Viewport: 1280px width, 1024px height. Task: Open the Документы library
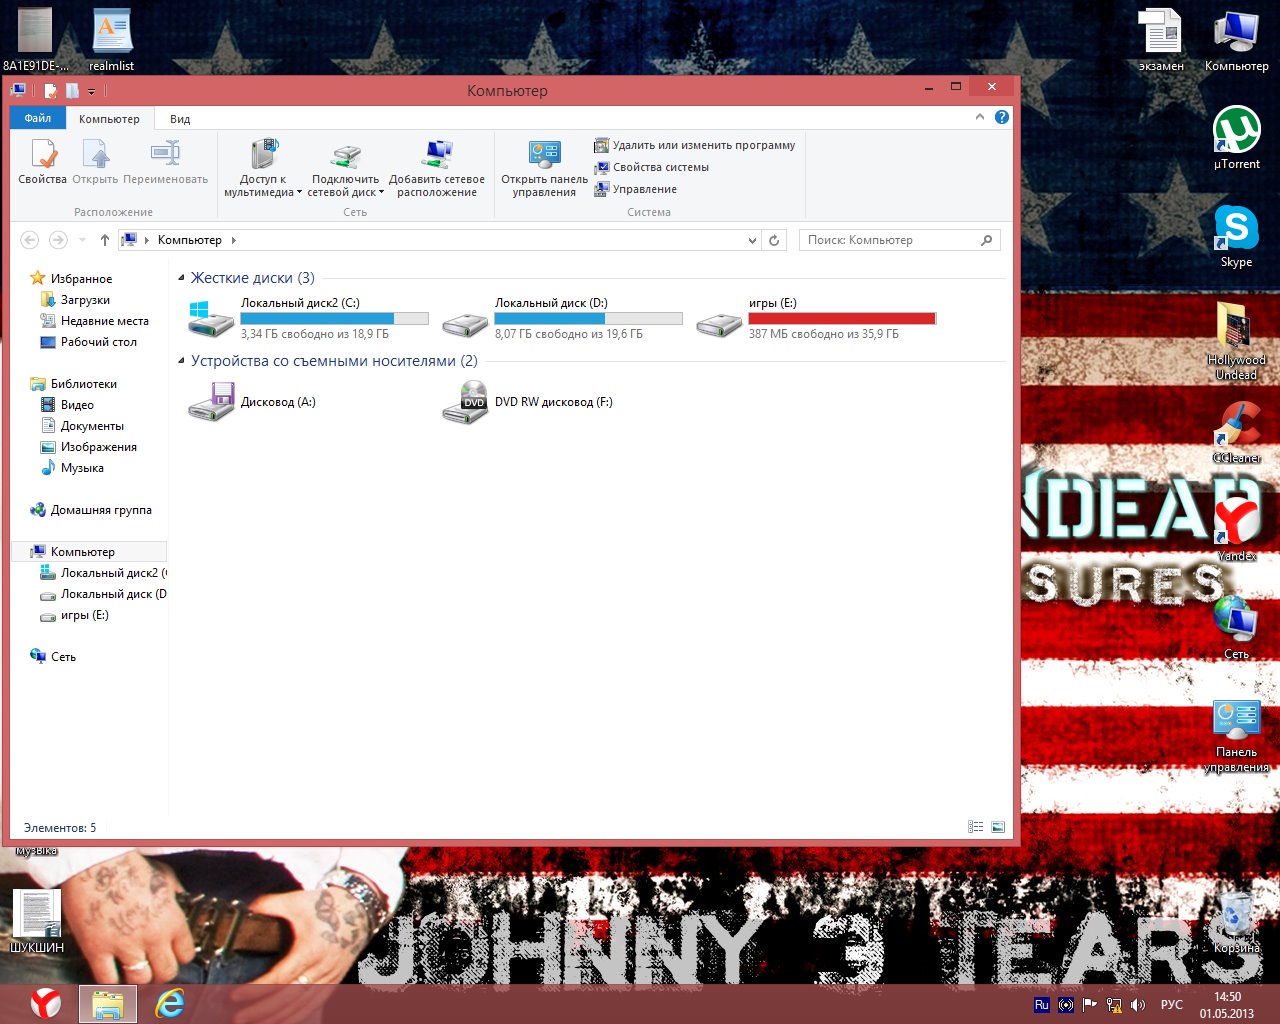tap(82, 426)
